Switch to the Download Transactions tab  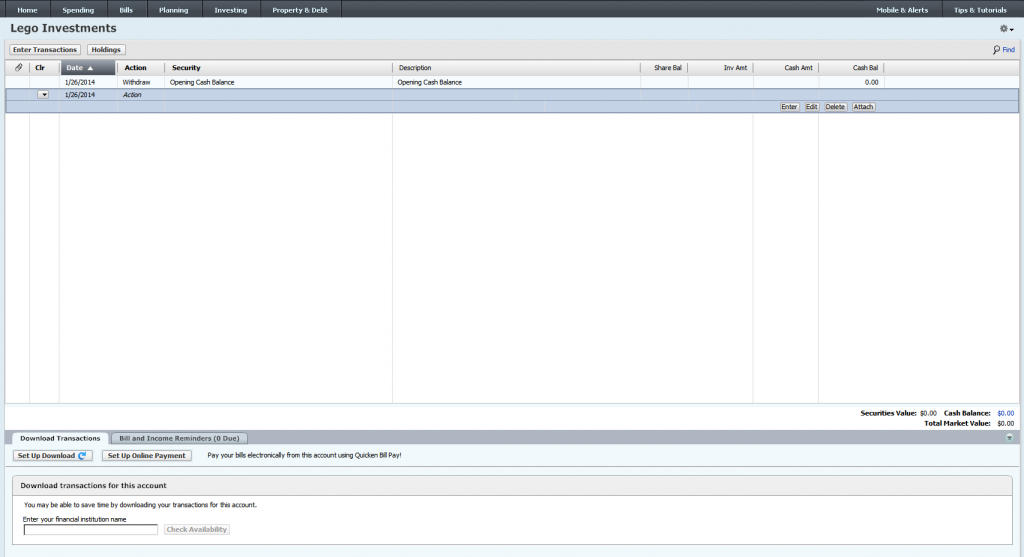(x=60, y=438)
